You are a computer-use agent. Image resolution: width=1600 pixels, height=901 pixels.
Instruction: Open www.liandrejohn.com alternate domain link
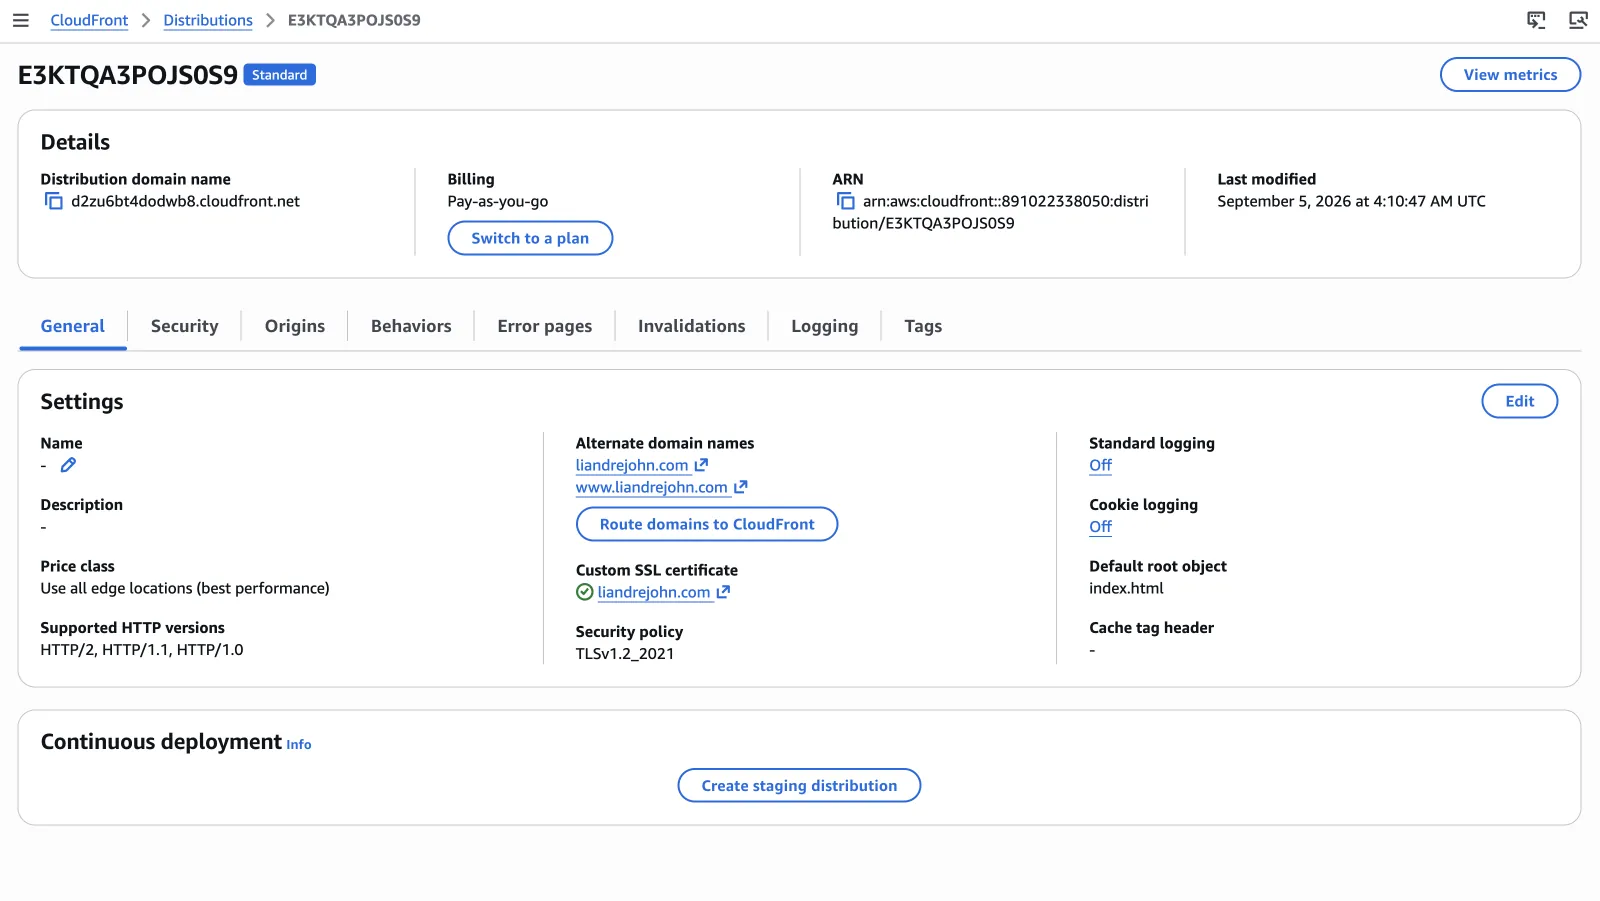click(652, 487)
